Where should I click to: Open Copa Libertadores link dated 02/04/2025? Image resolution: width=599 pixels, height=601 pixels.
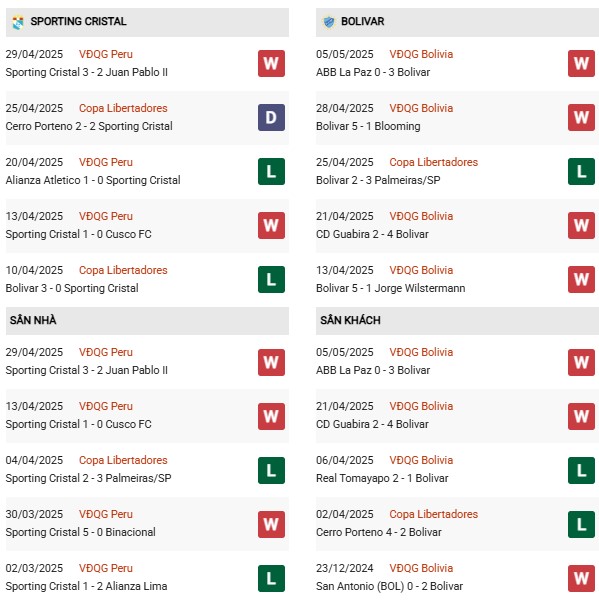coord(433,514)
